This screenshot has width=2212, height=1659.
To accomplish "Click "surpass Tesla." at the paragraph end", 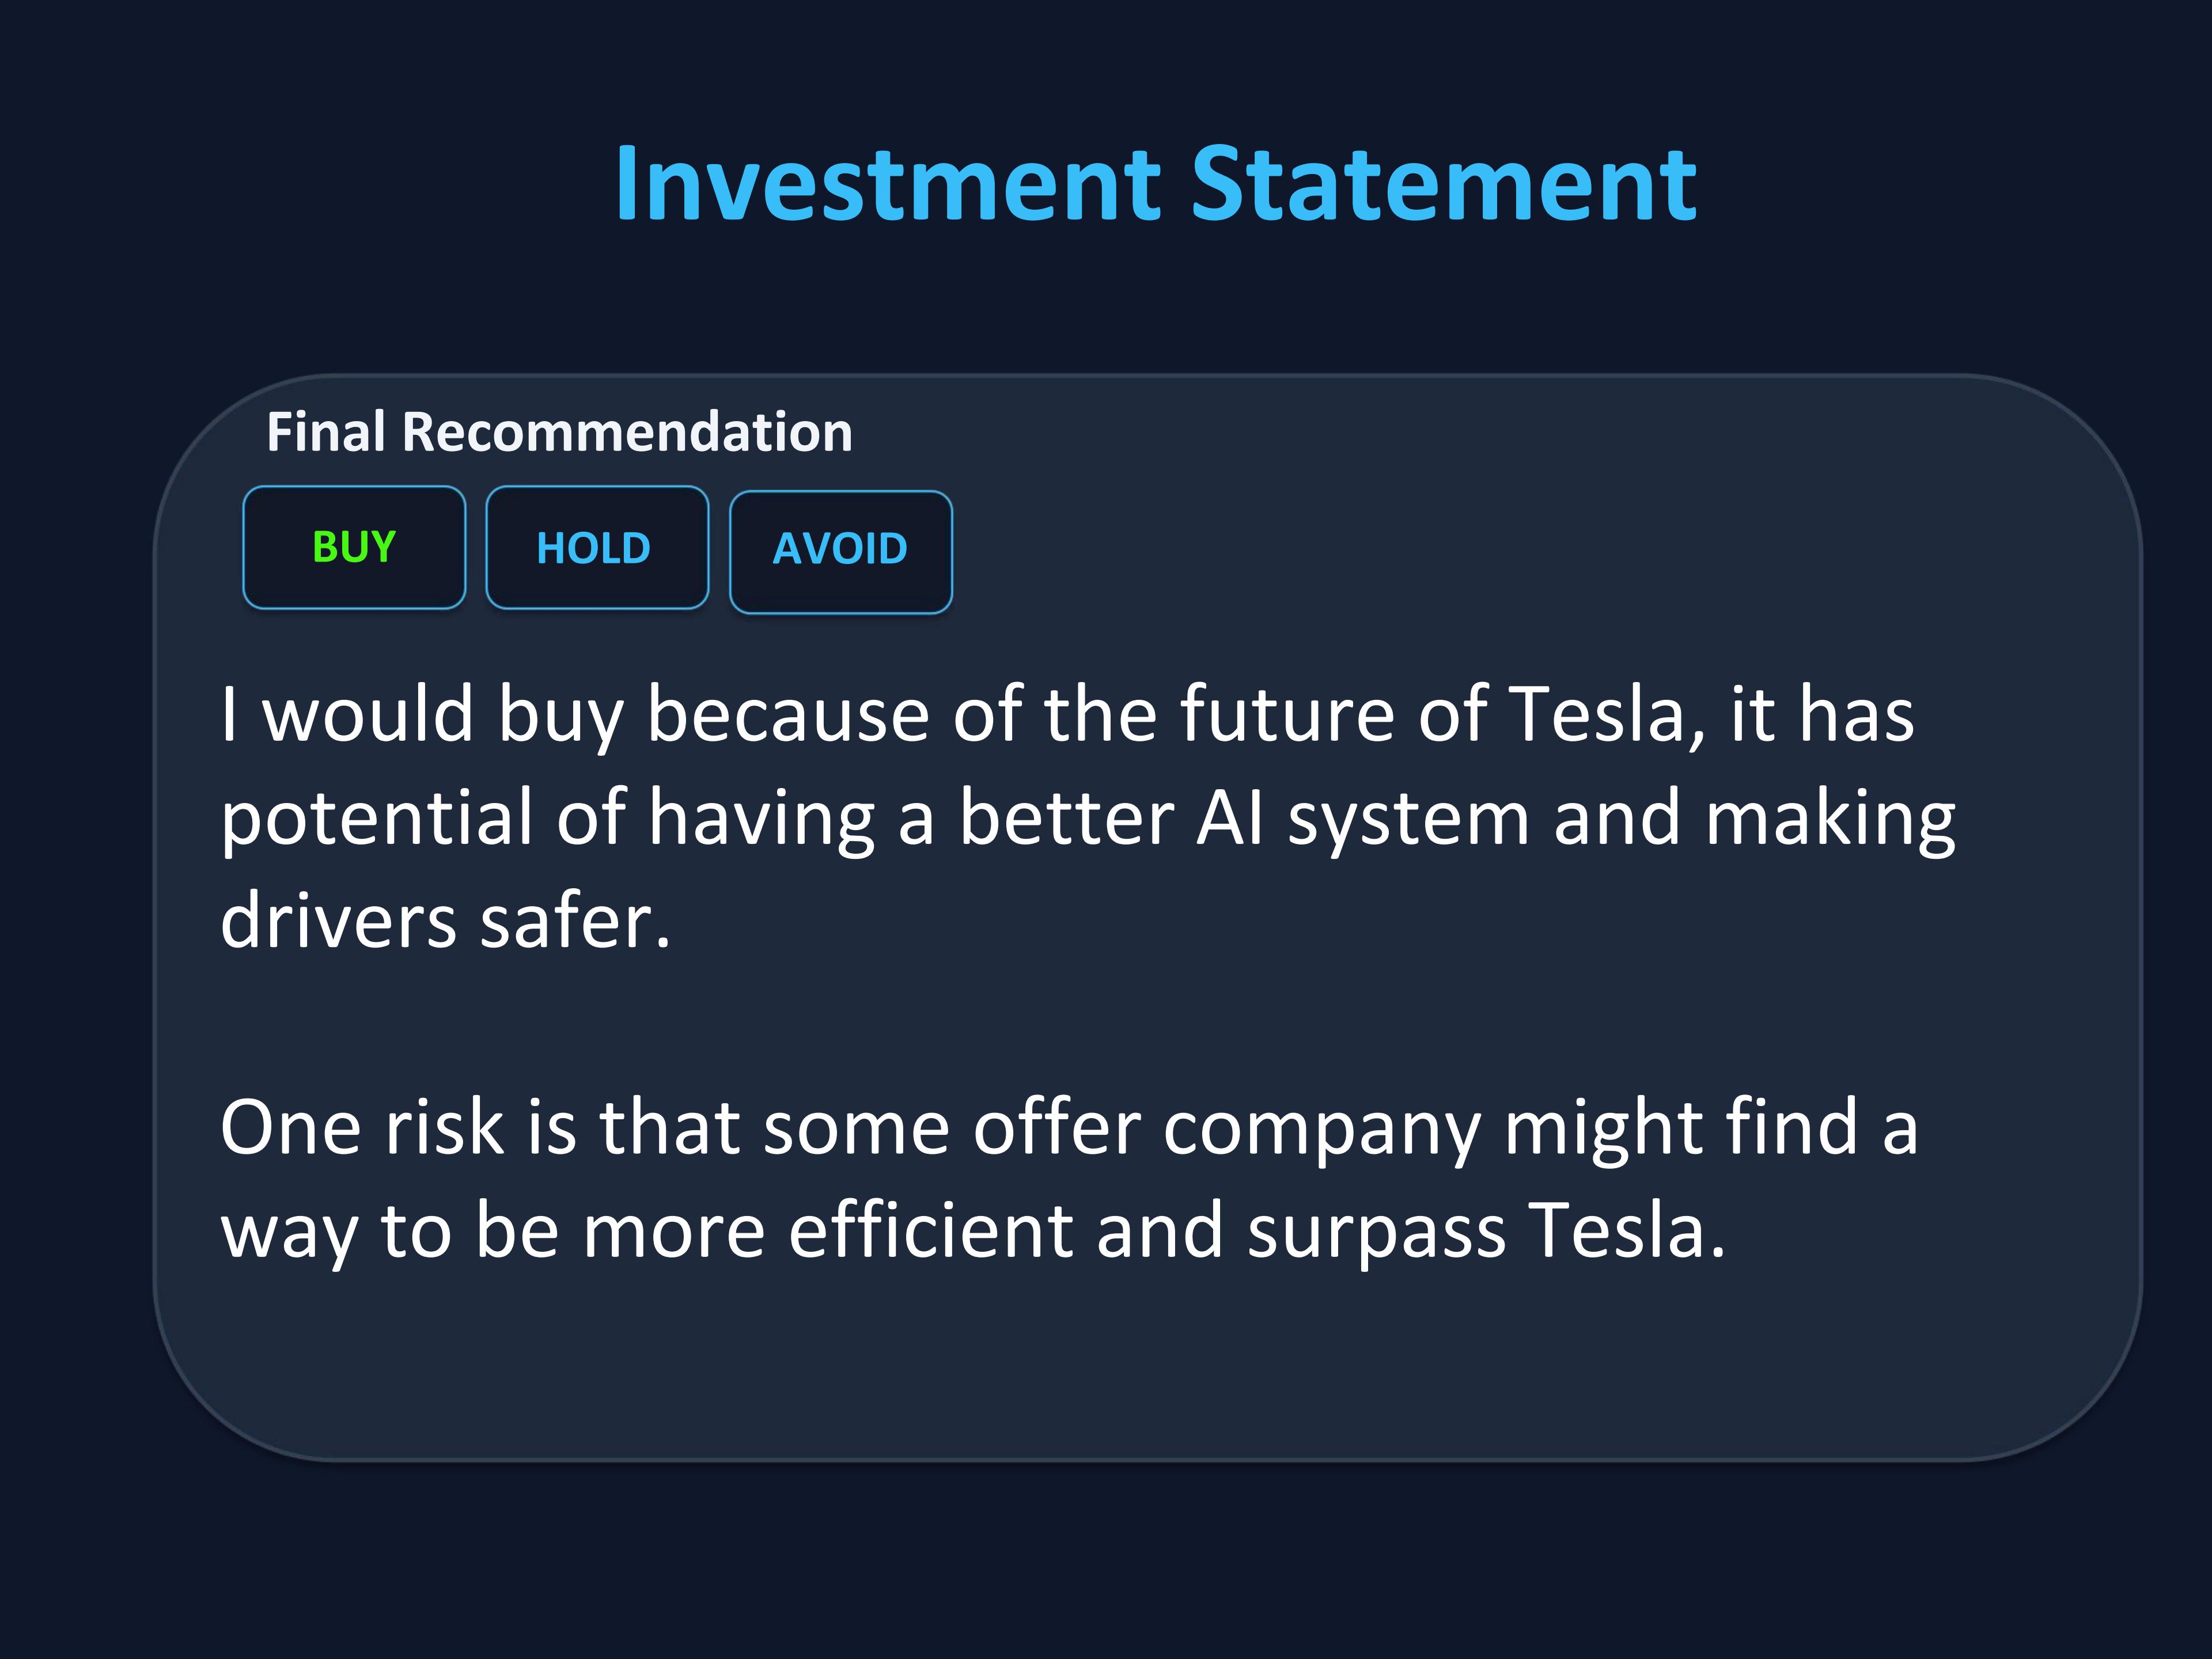I will click(1486, 1231).
